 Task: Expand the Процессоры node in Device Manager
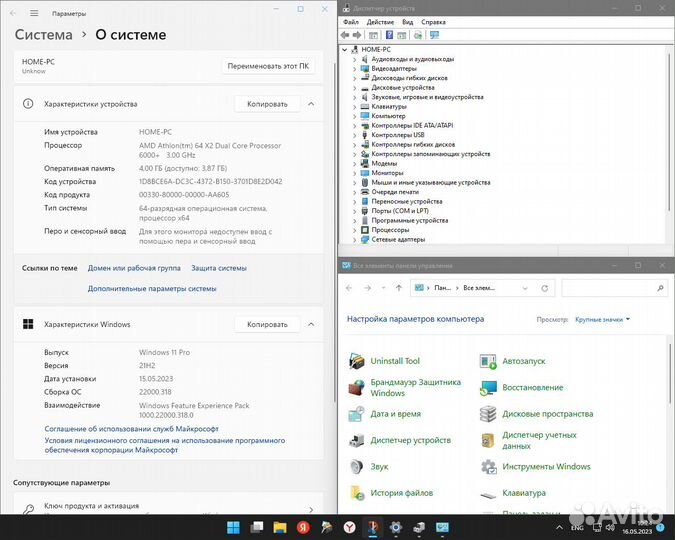(x=355, y=230)
